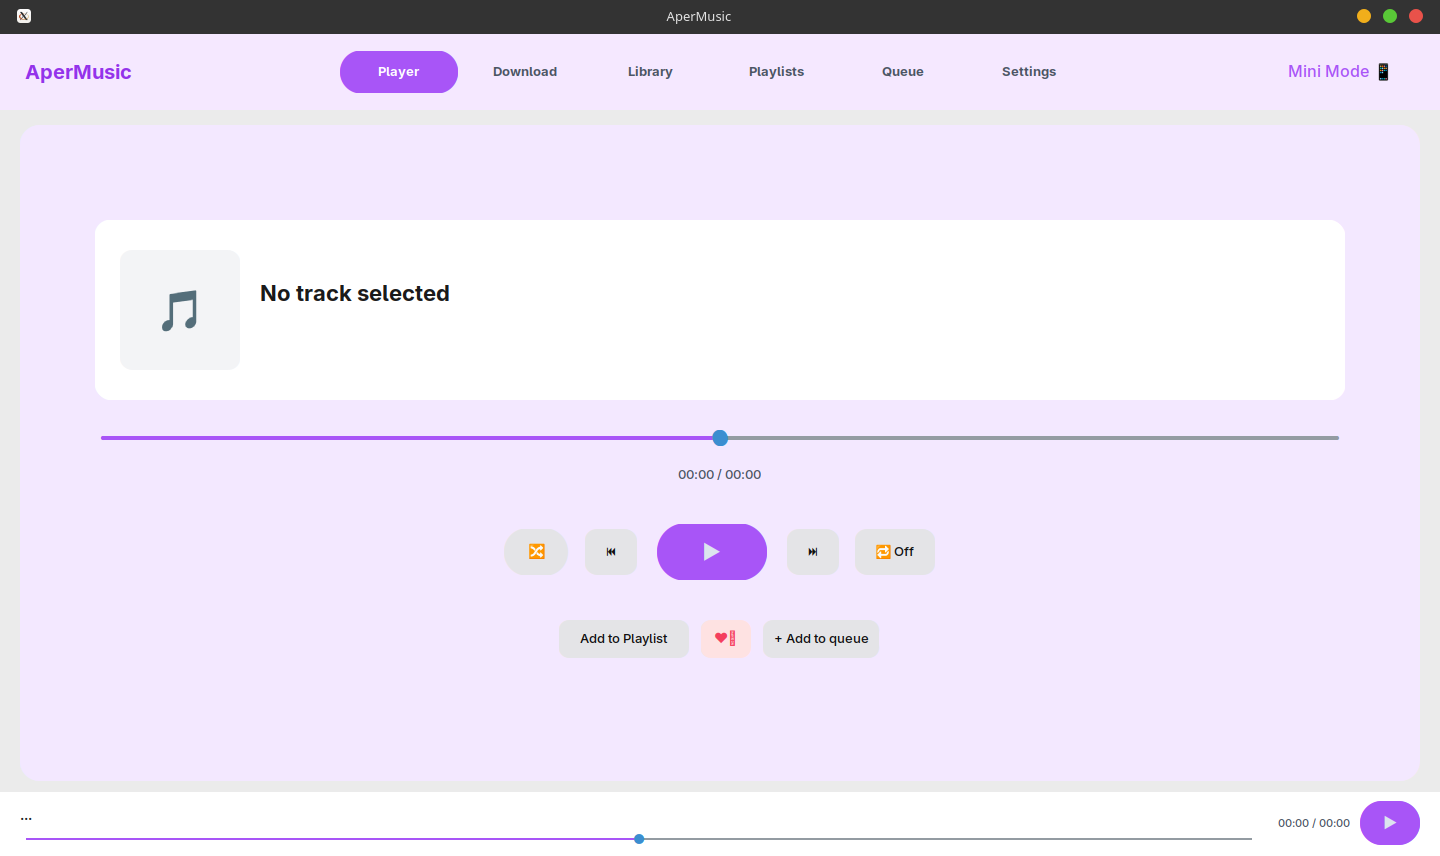Open the Playlists tab
Image resolution: width=1440 pixels, height=856 pixels.
point(777,72)
